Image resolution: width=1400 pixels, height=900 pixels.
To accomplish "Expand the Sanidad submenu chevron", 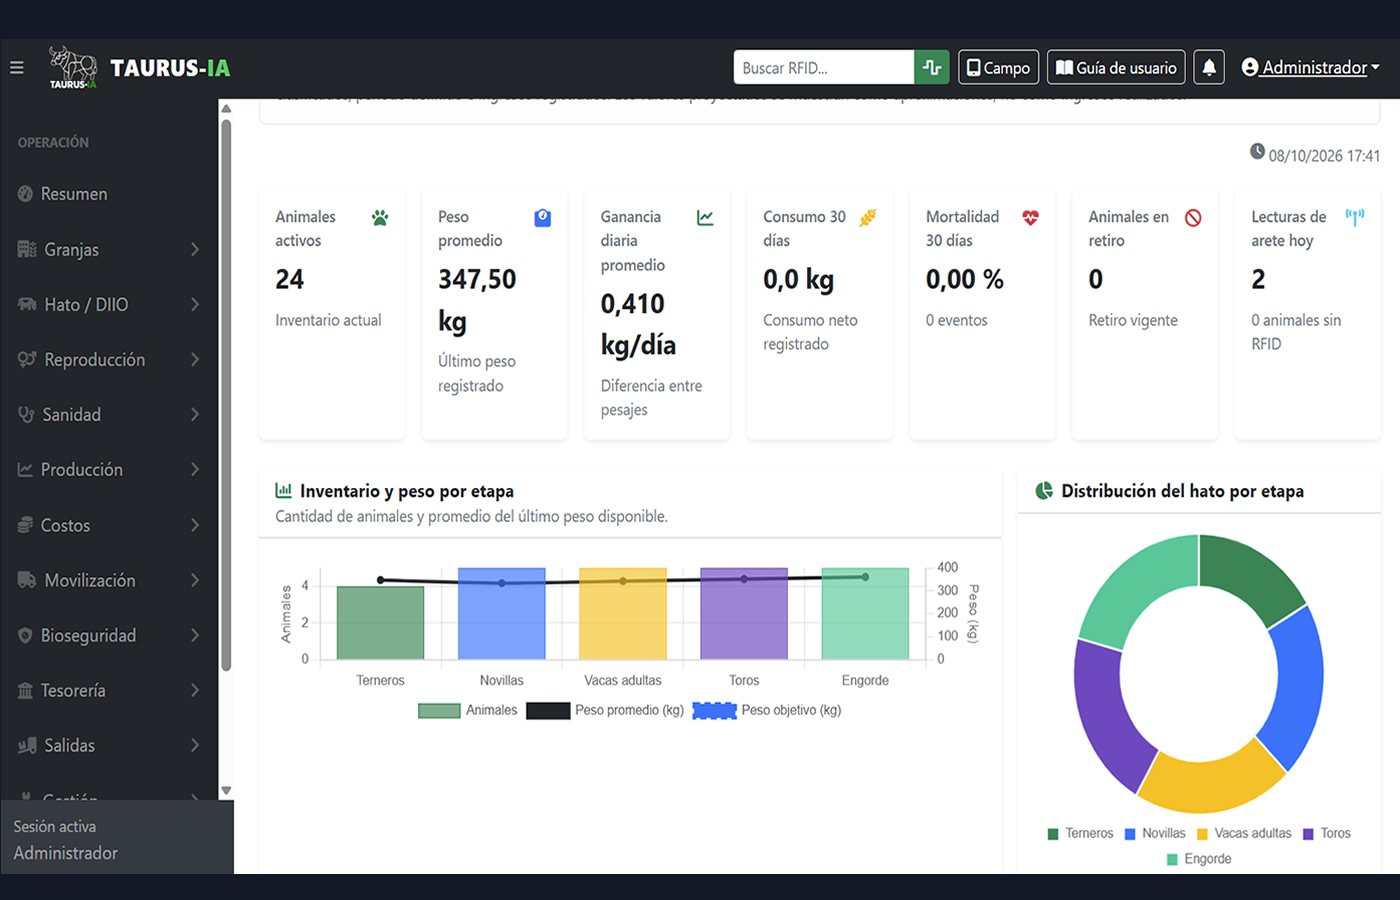I will pos(195,414).
